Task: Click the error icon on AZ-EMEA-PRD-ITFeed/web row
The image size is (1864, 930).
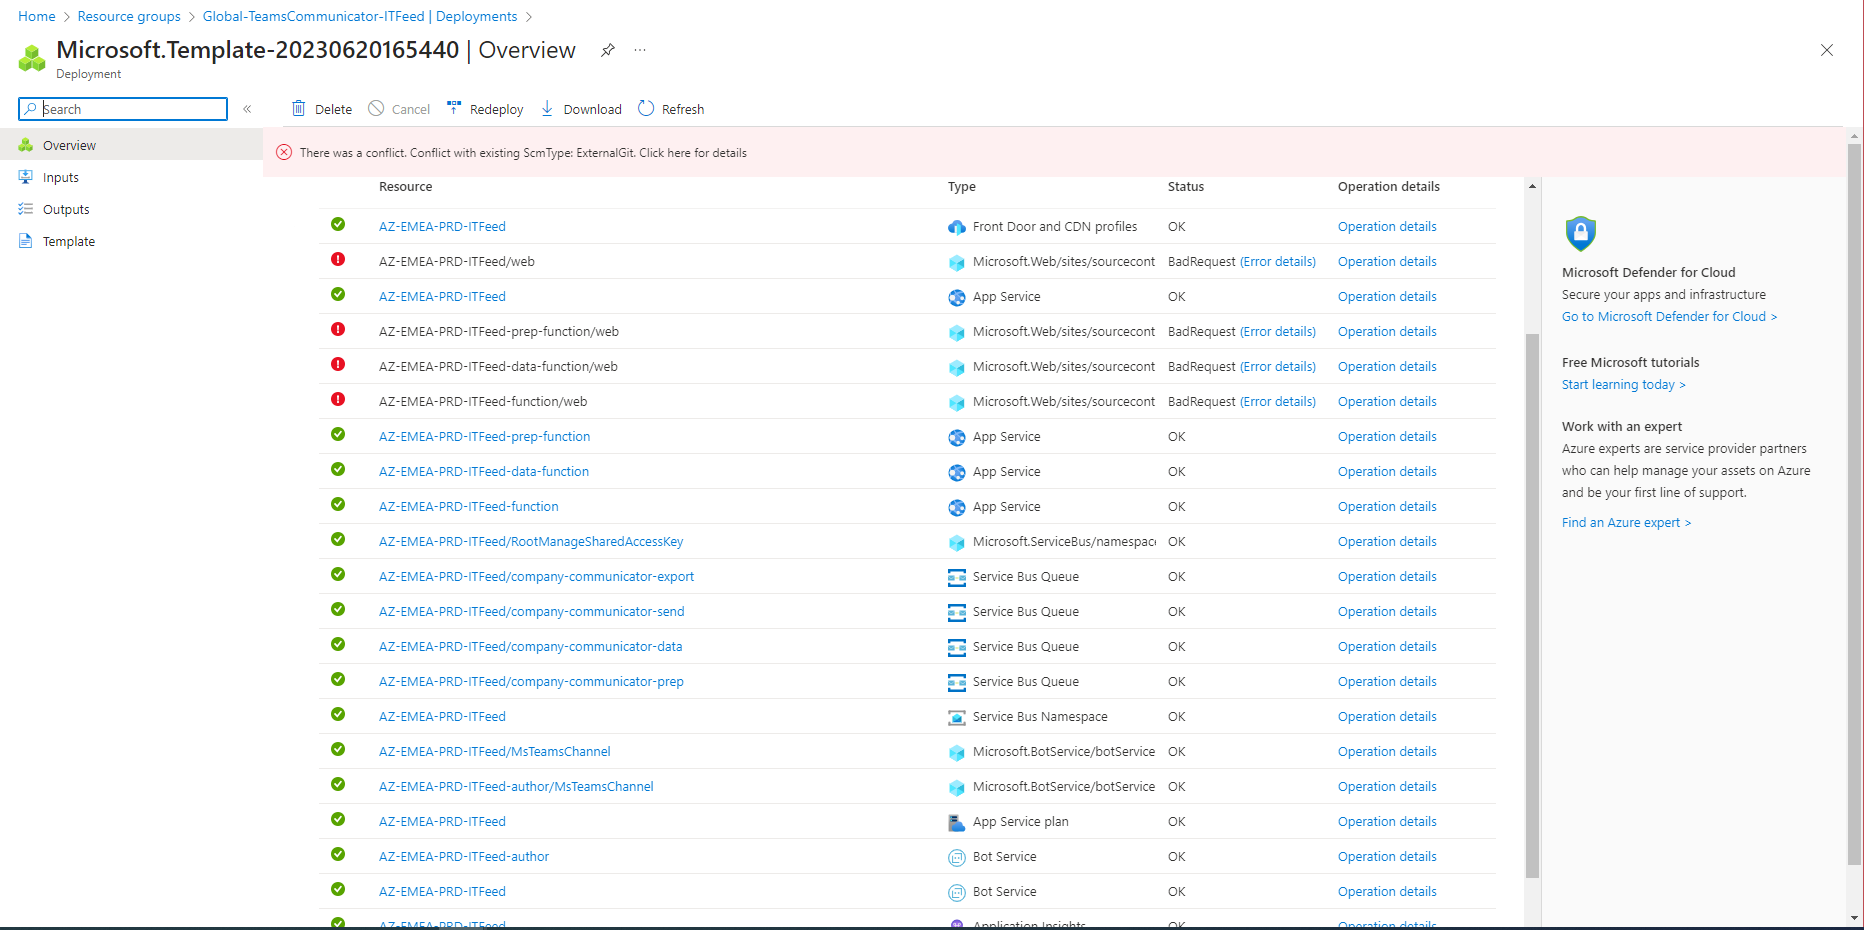Action: tap(338, 260)
